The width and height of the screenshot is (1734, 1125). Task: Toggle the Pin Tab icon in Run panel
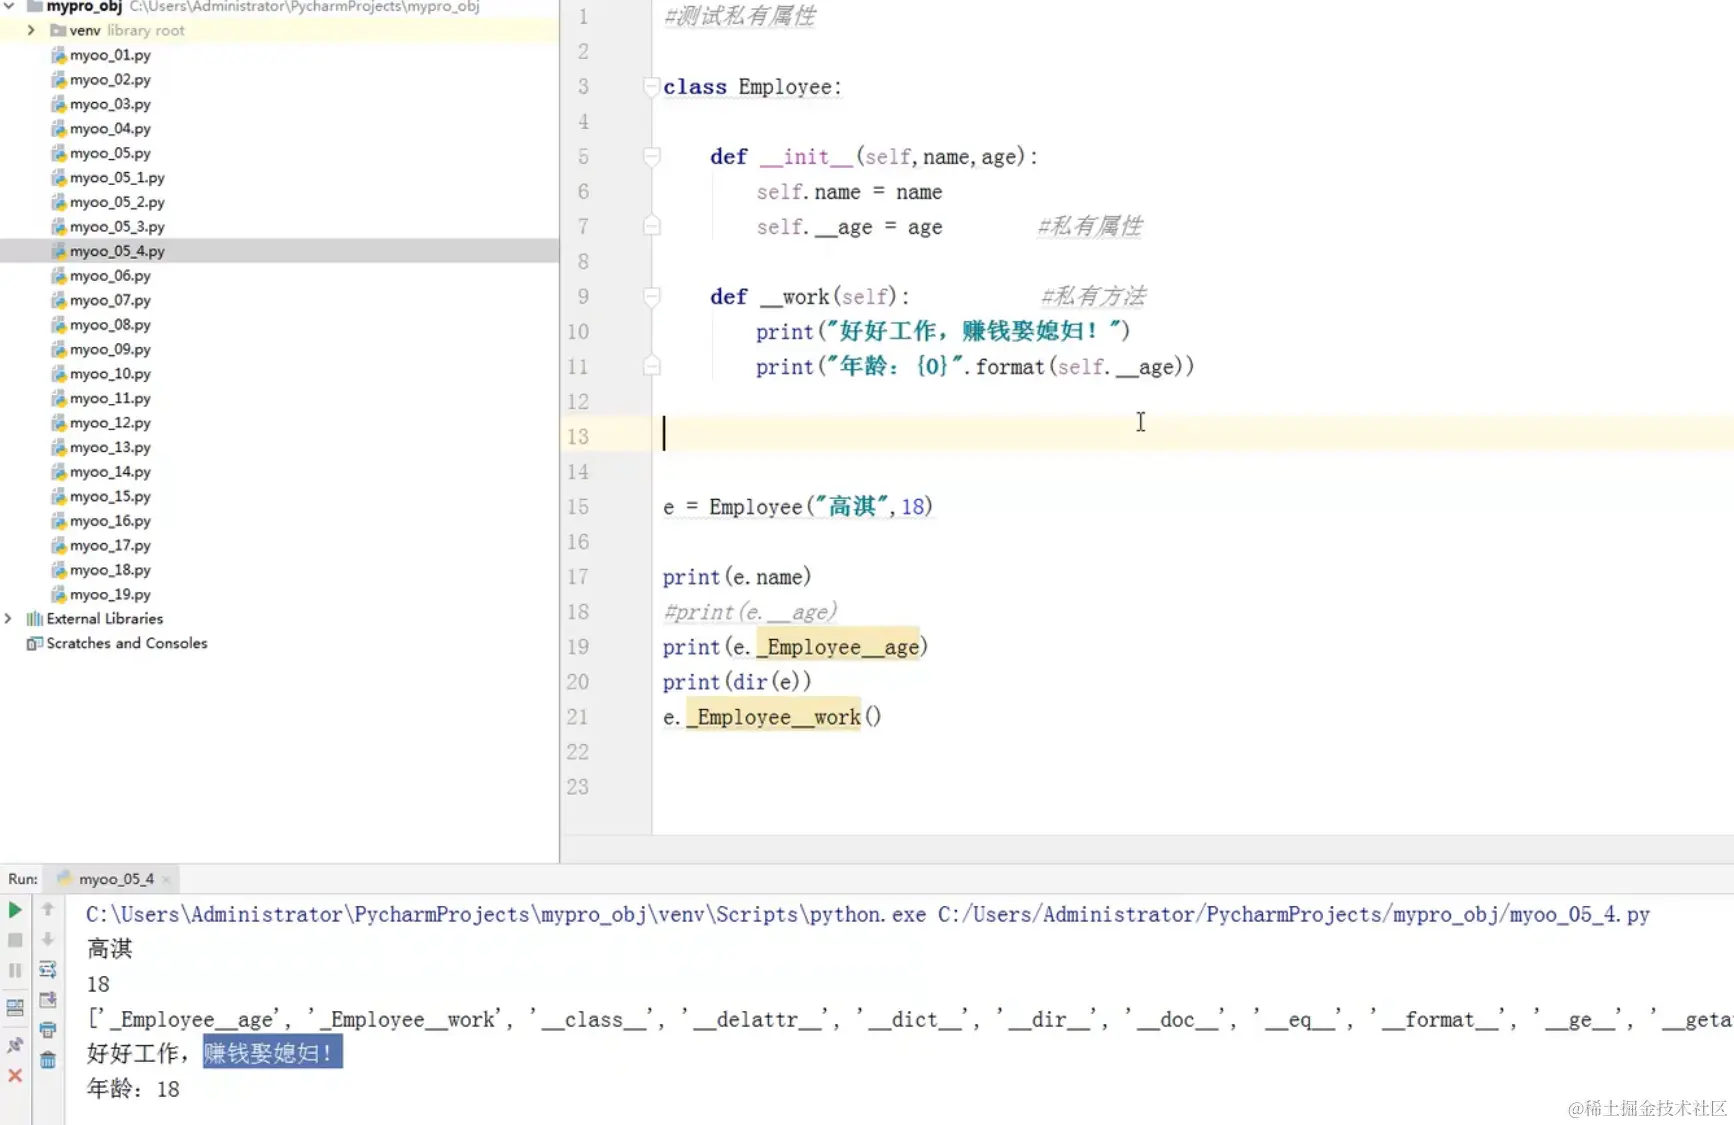(x=15, y=1045)
